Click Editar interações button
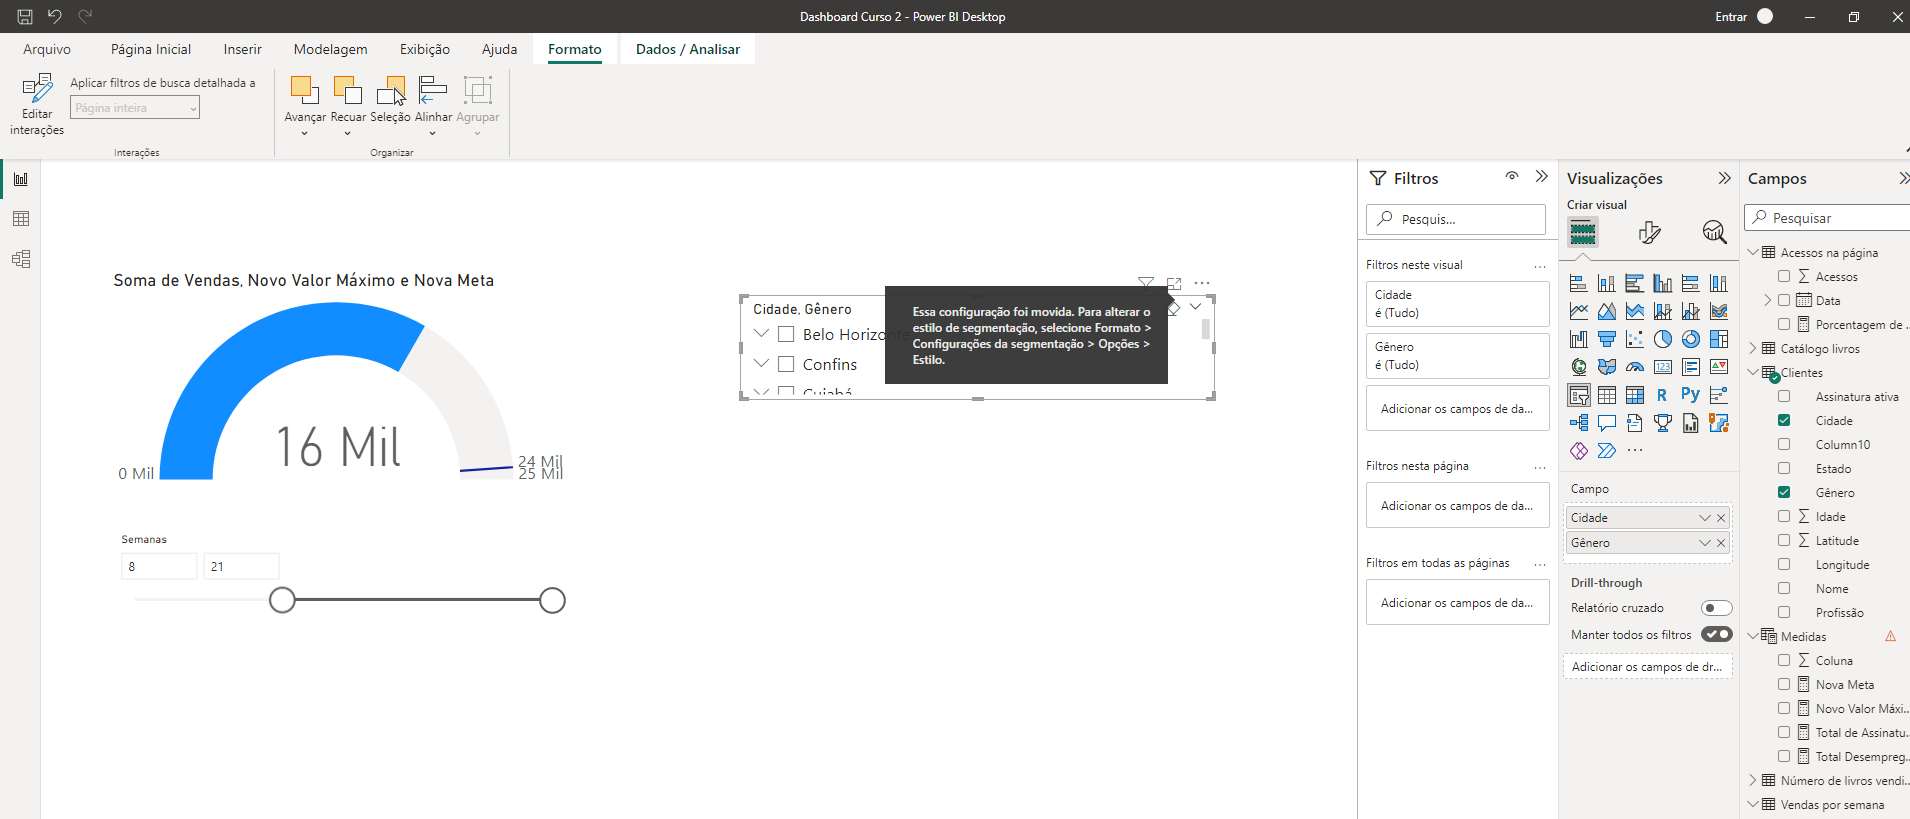Screen dimensions: 1910x819 tap(37, 104)
